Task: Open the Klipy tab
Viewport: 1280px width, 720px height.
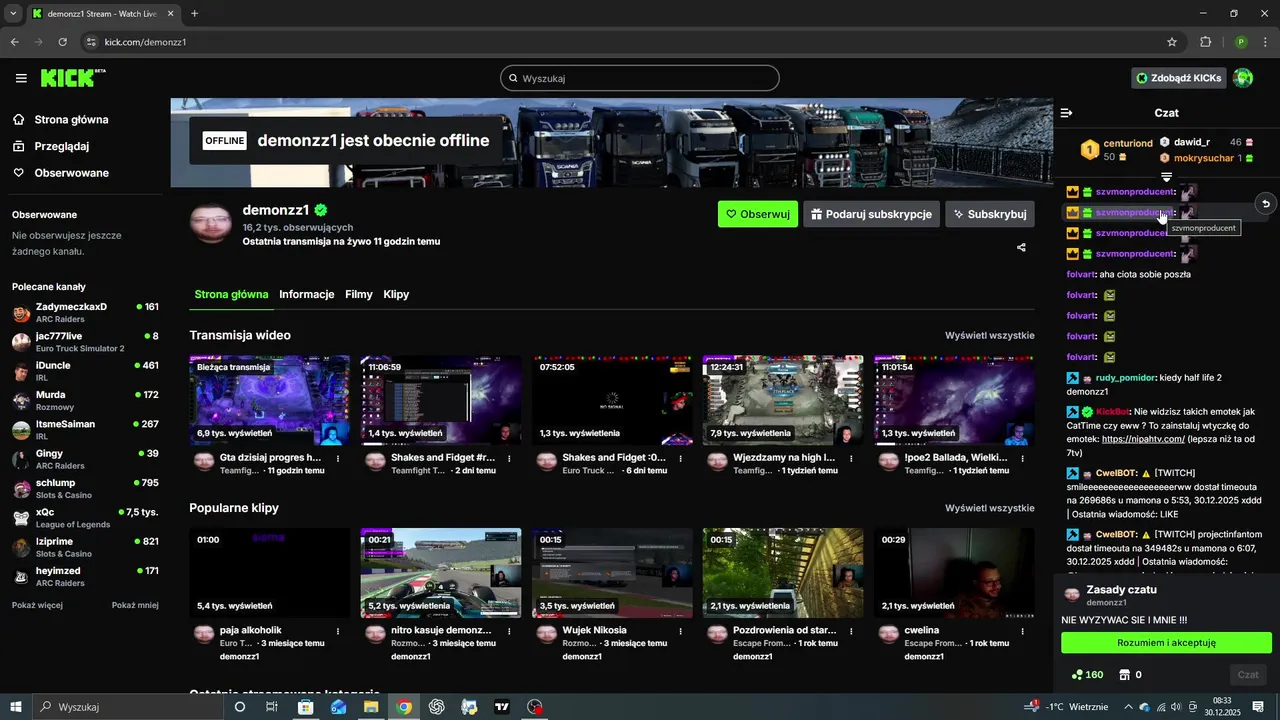Action: click(x=396, y=294)
